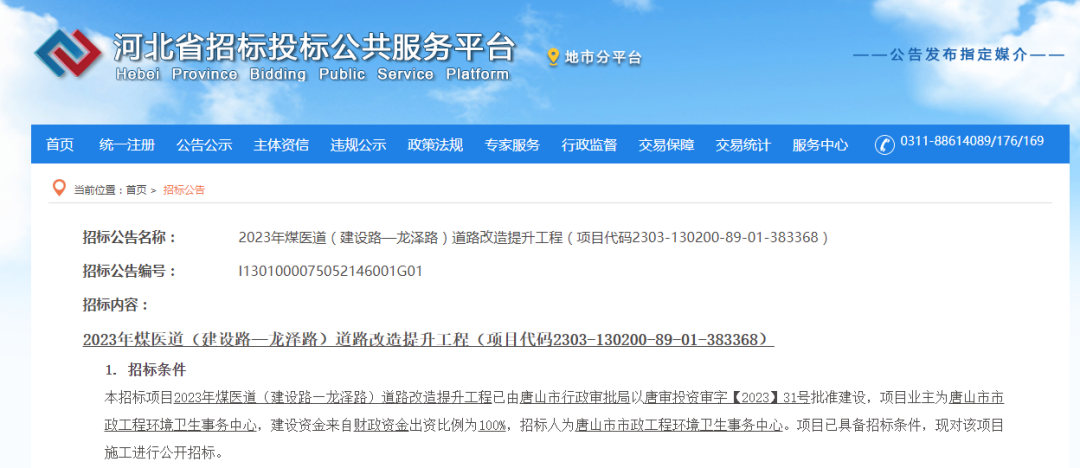Viewport: 1080px width, 468px height.
Task: Click 招标公告 breadcrumb link
Action: coord(184,190)
